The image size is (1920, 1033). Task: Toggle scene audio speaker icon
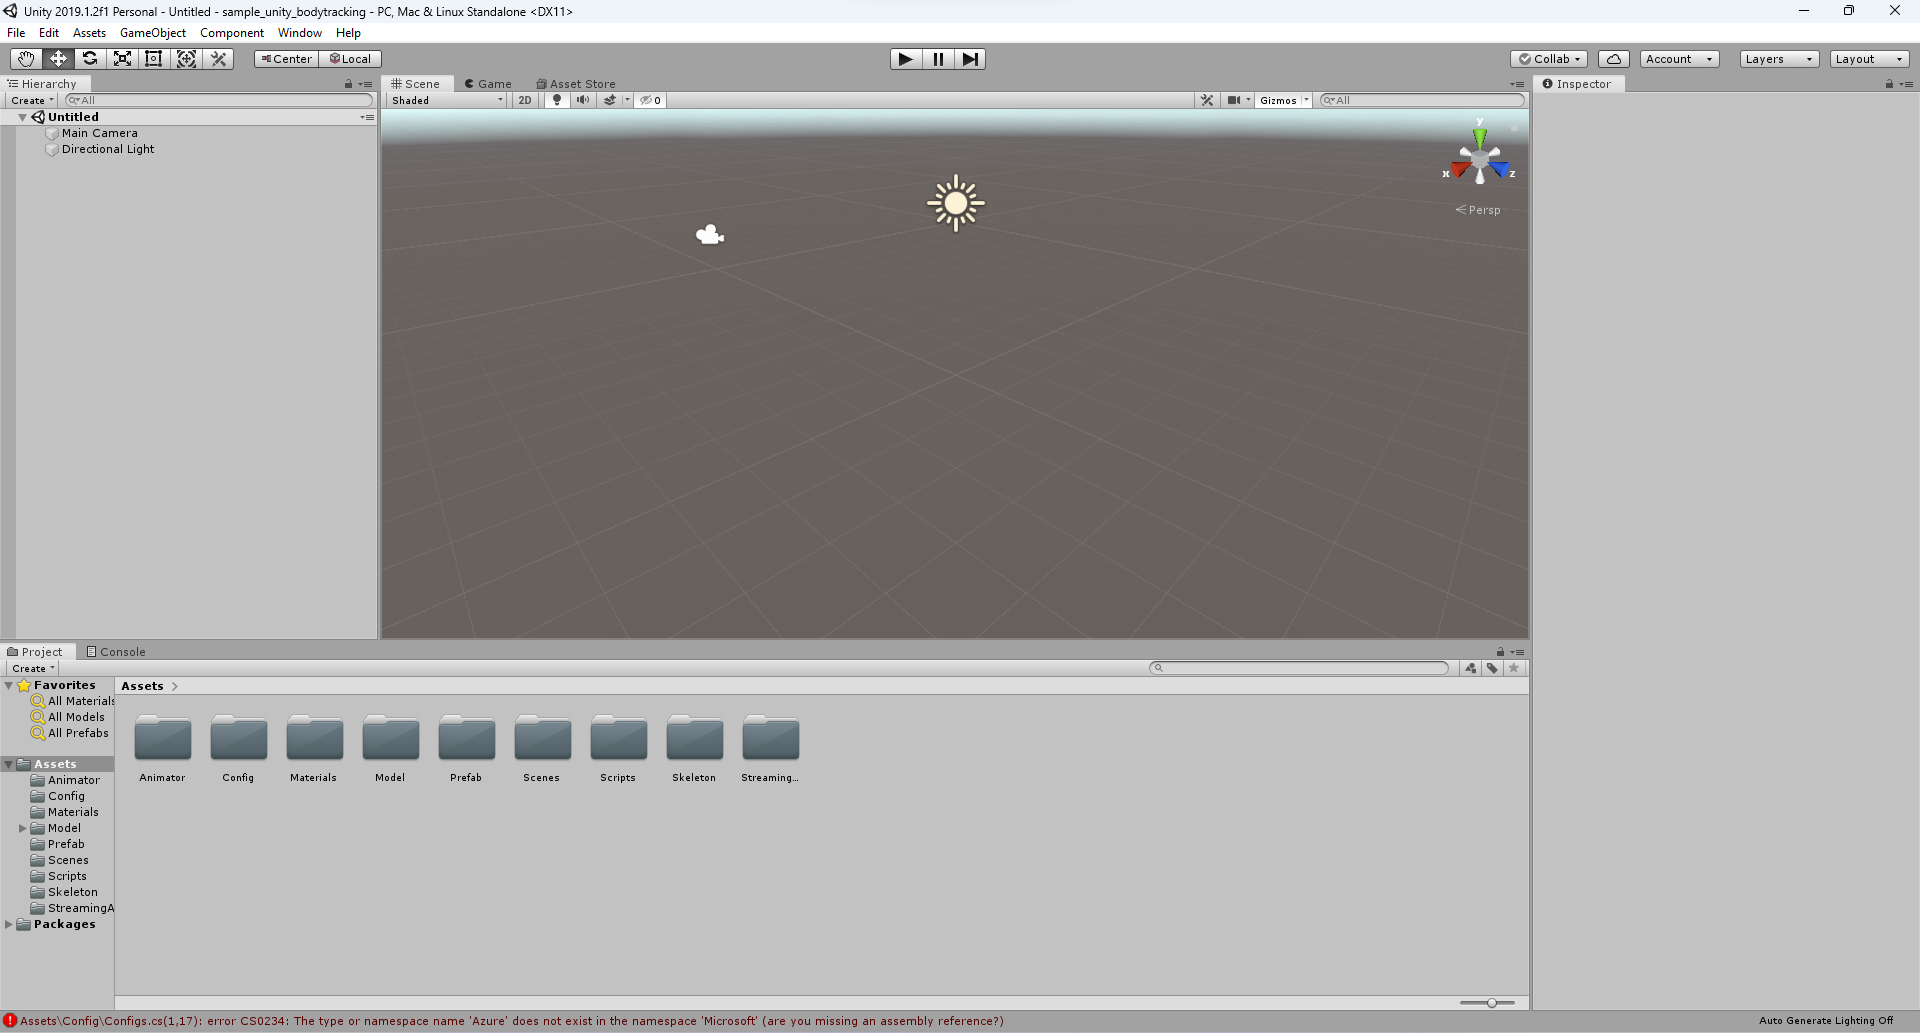pyautogui.click(x=583, y=100)
